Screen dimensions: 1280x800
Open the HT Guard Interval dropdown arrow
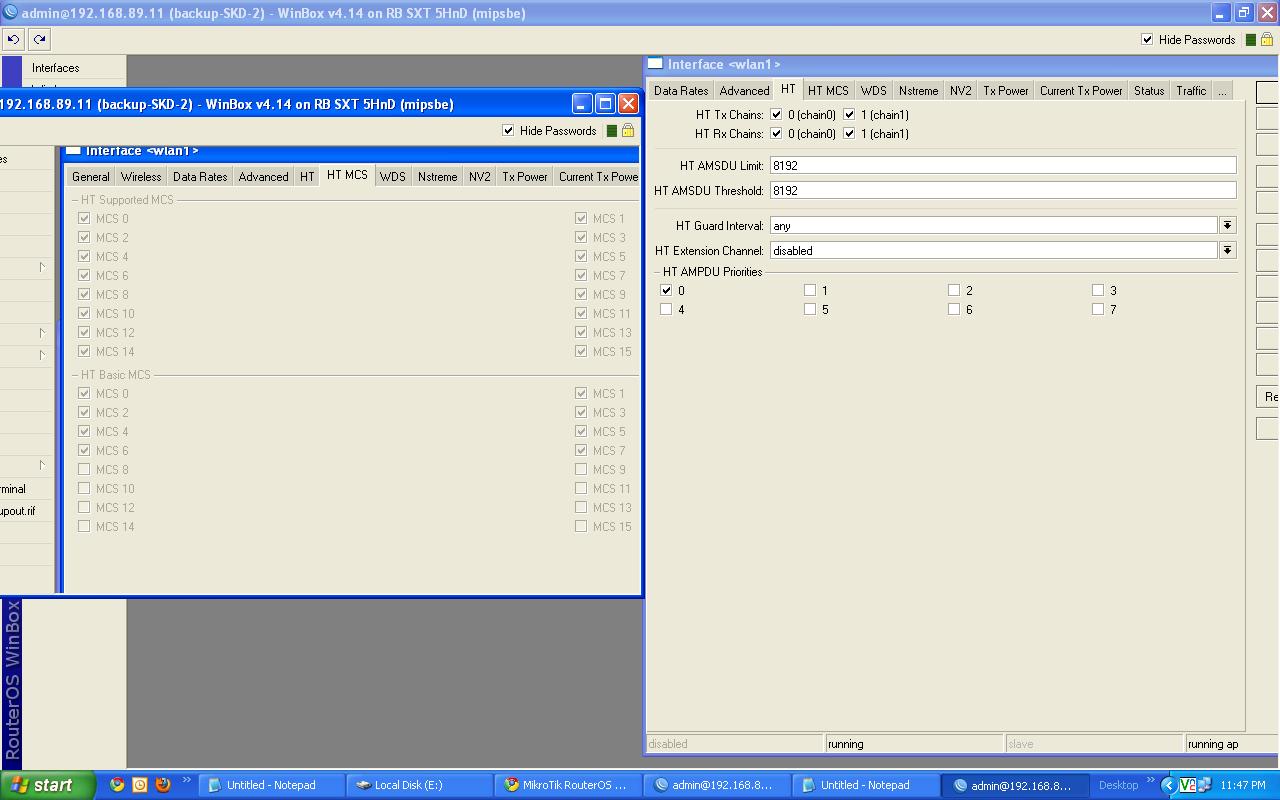[1228, 226]
